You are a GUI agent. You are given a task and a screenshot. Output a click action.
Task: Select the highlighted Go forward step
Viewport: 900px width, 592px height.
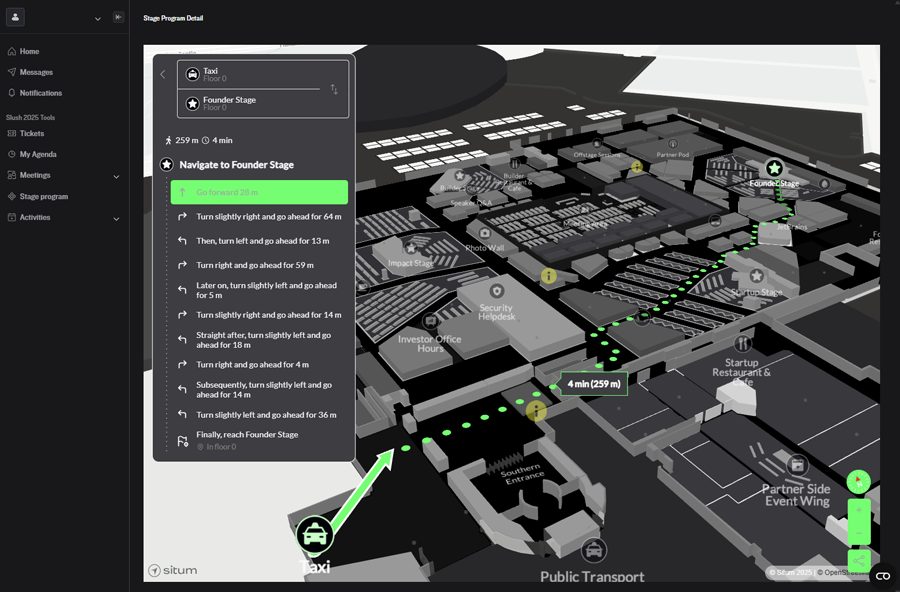(x=259, y=192)
